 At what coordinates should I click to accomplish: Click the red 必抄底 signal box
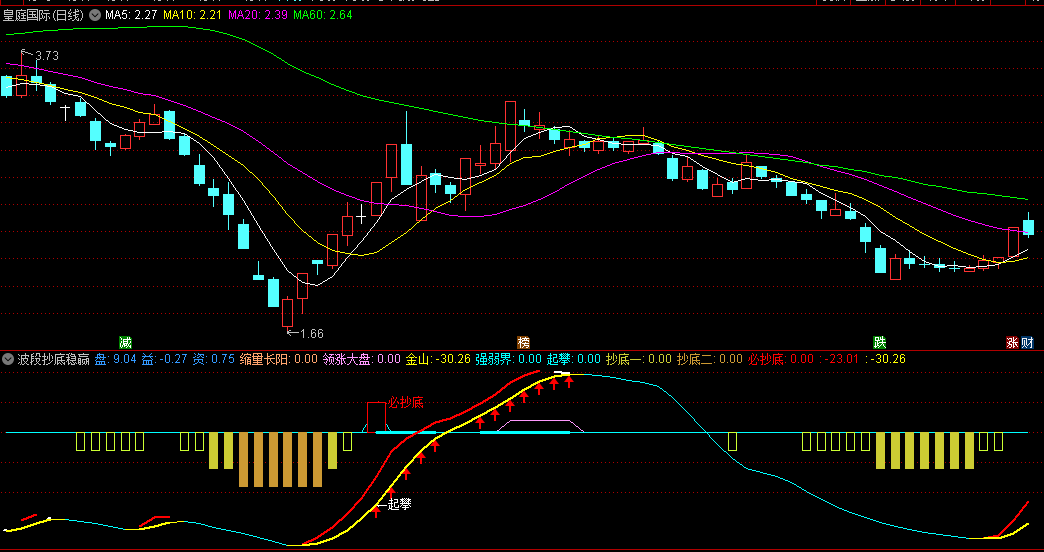click(376, 417)
